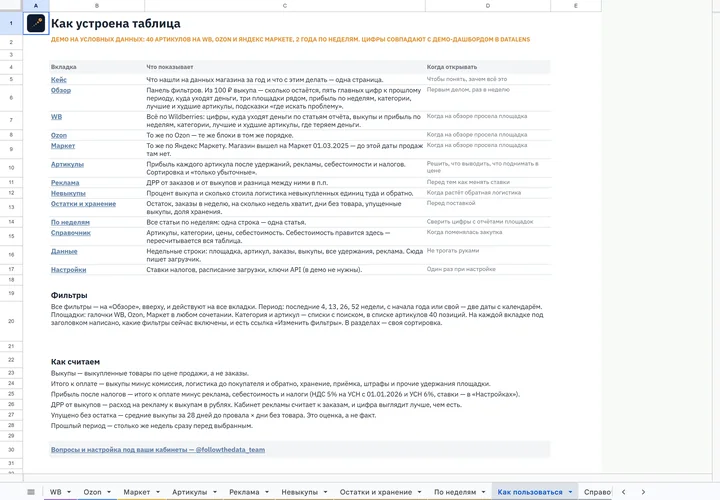Select row 20 header
This screenshot has width=720, height=500.
point(11,321)
